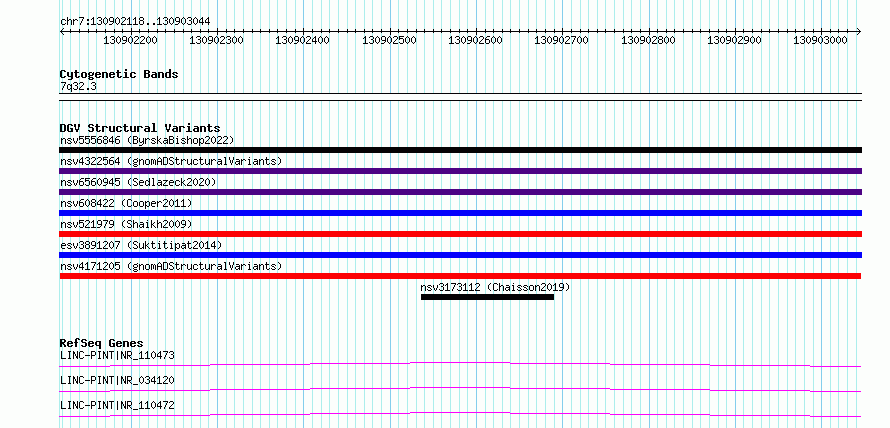Select the 7q32.3 band label
890x428 pixels.
(x=78, y=87)
